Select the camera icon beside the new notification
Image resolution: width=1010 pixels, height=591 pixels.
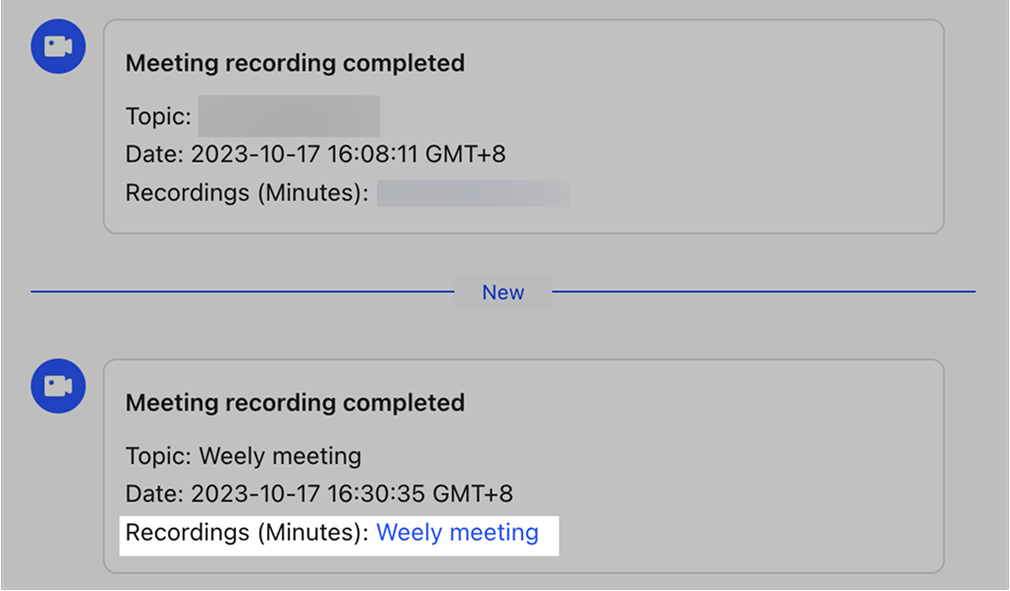[57, 386]
